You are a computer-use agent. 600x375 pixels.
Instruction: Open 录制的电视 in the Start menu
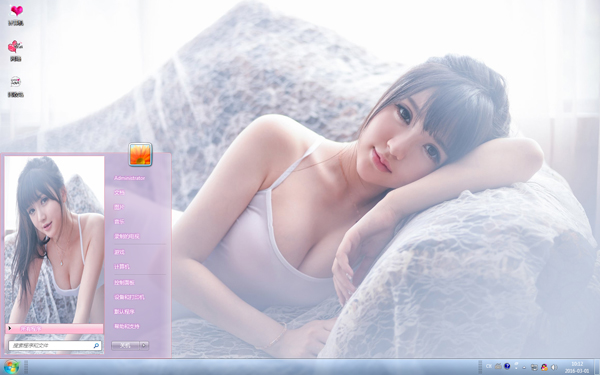[127, 236]
